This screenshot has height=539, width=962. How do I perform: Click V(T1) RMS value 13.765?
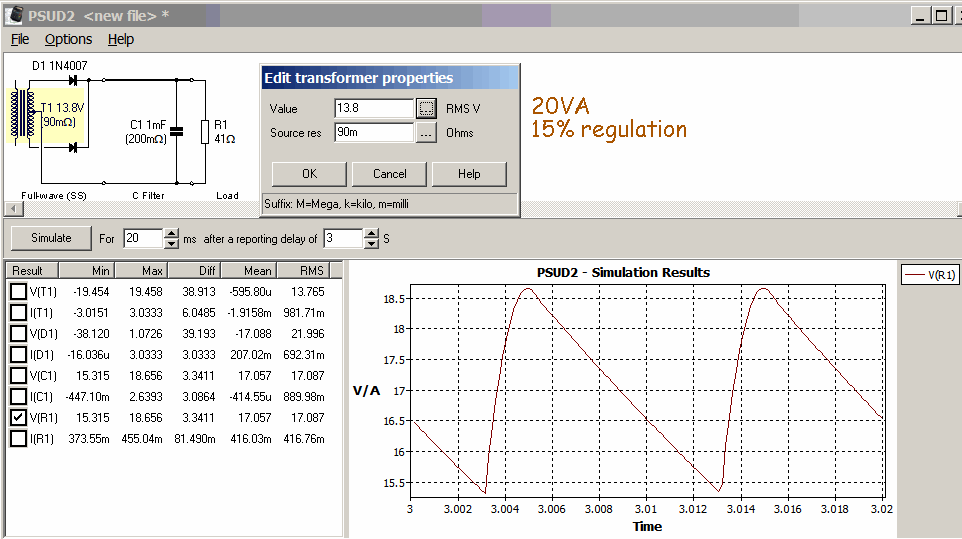coord(307,292)
